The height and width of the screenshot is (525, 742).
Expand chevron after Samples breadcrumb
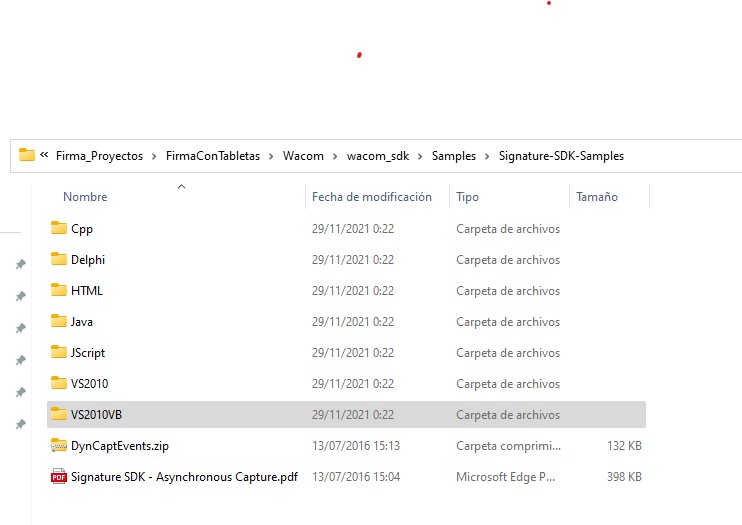(487, 156)
